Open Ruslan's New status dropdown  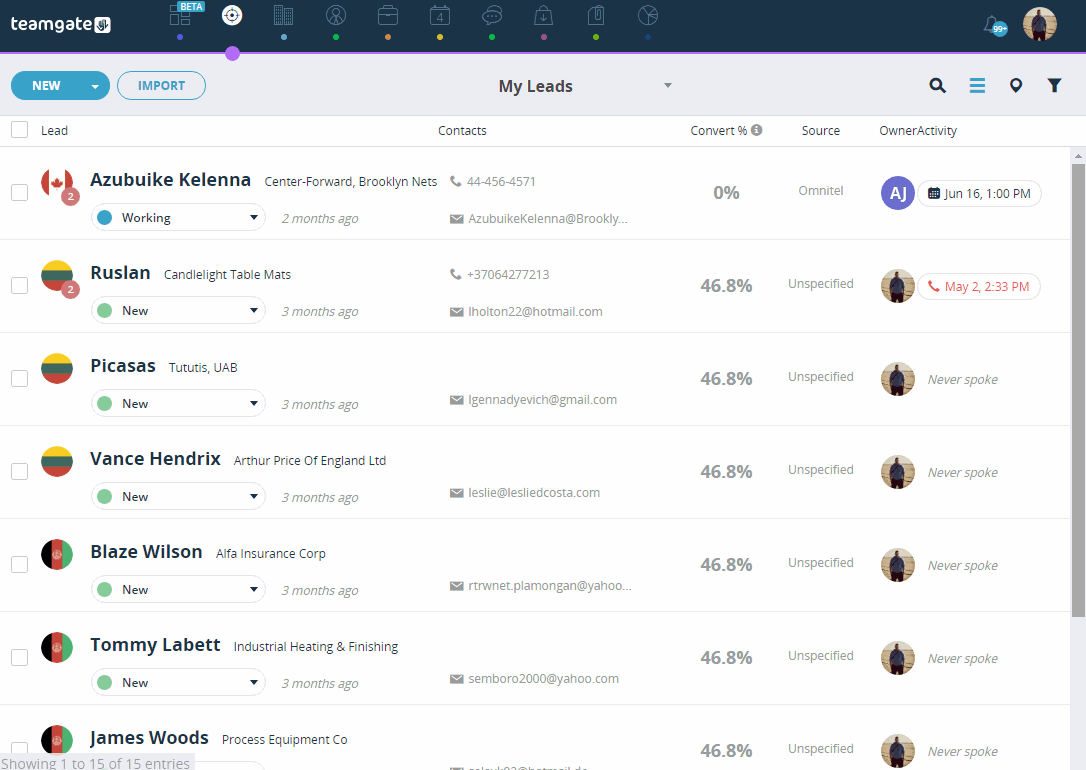178,310
